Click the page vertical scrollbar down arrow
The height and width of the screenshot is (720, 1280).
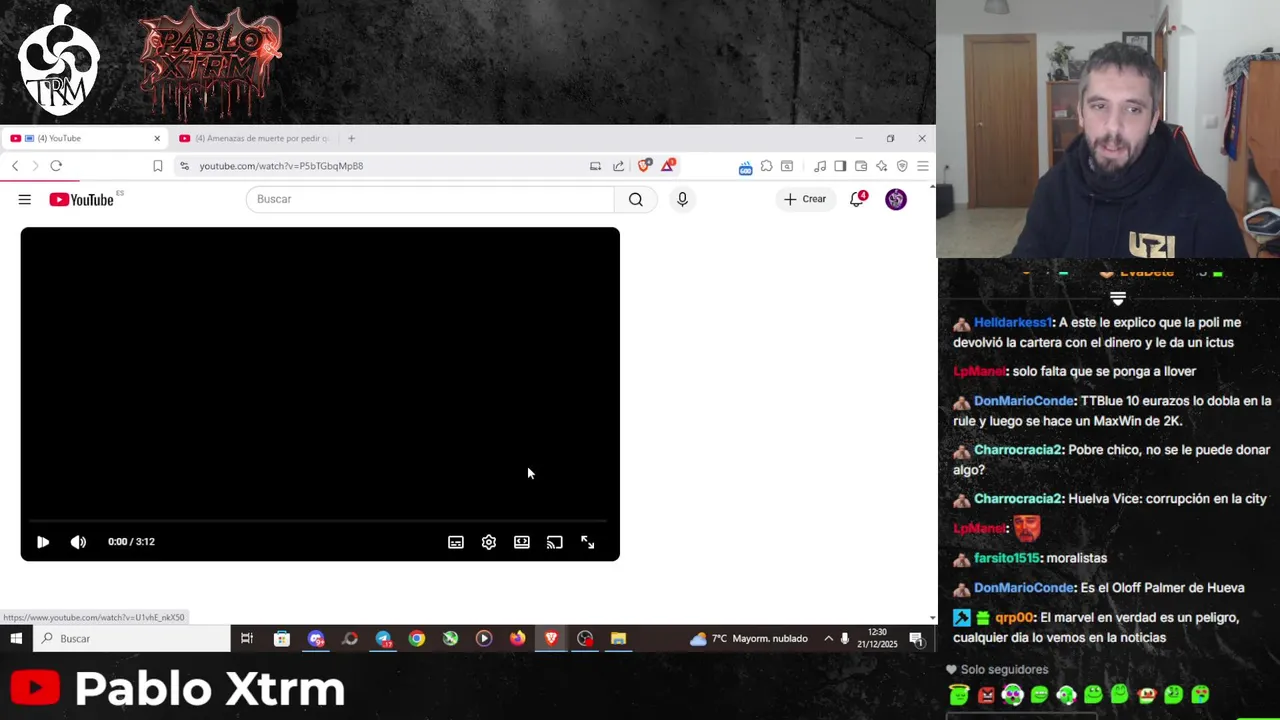pyautogui.click(x=932, y=618)
